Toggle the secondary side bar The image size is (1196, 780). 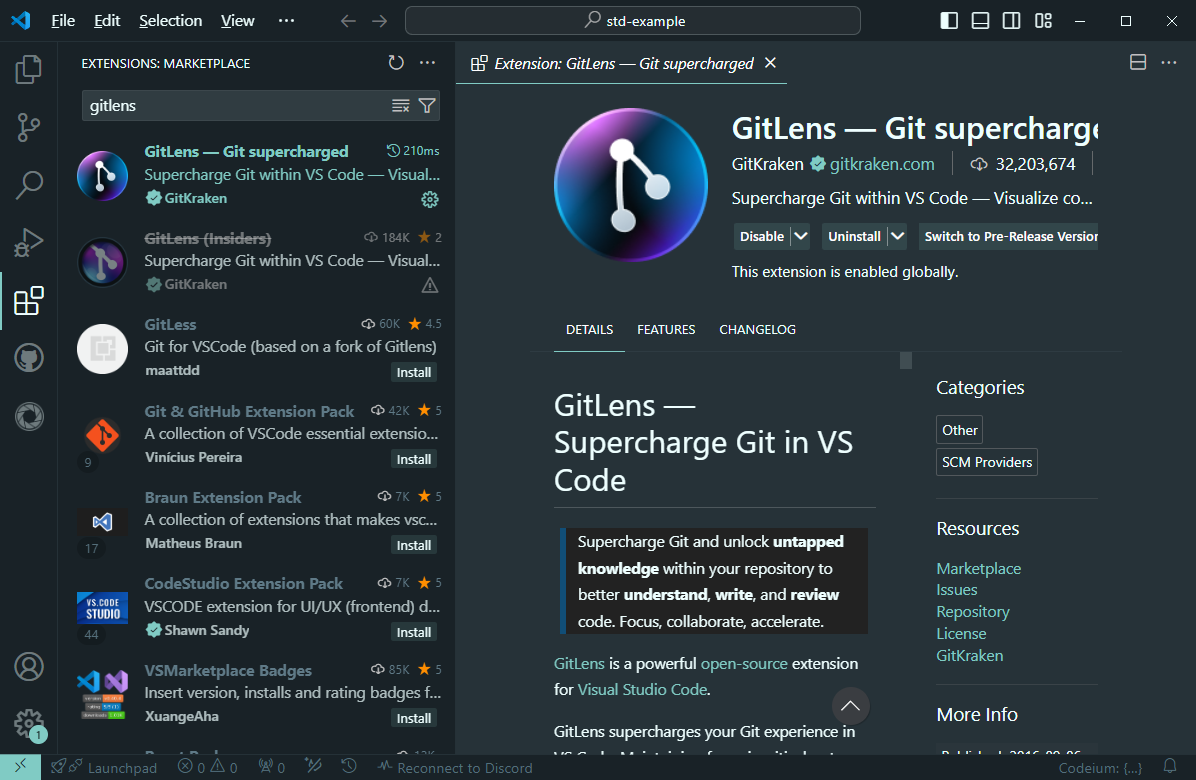click(1011, 21)
